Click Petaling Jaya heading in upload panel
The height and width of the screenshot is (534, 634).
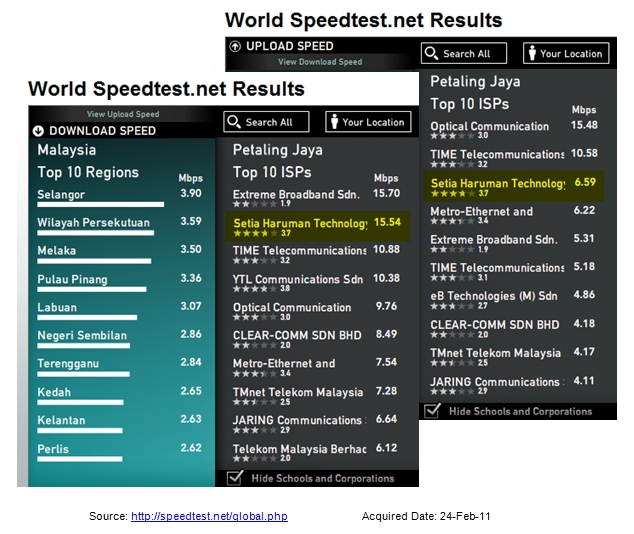tap(475, 82)
